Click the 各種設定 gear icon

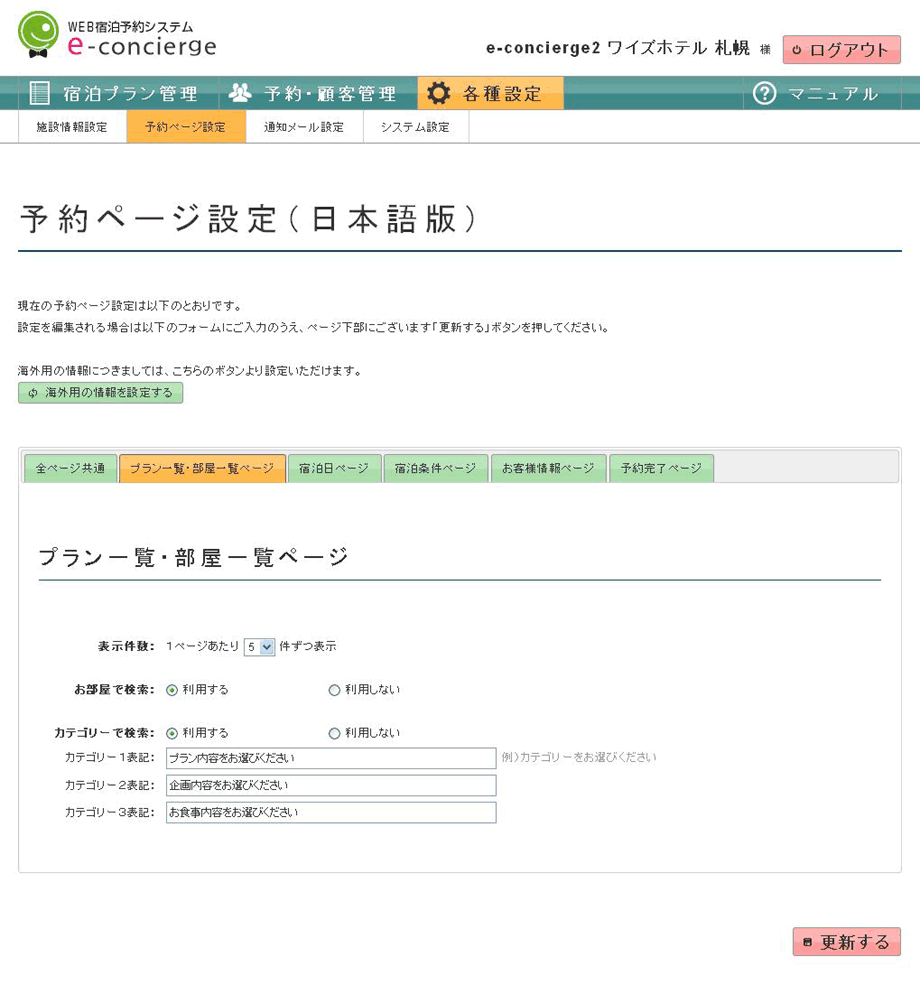click(438, 93)
